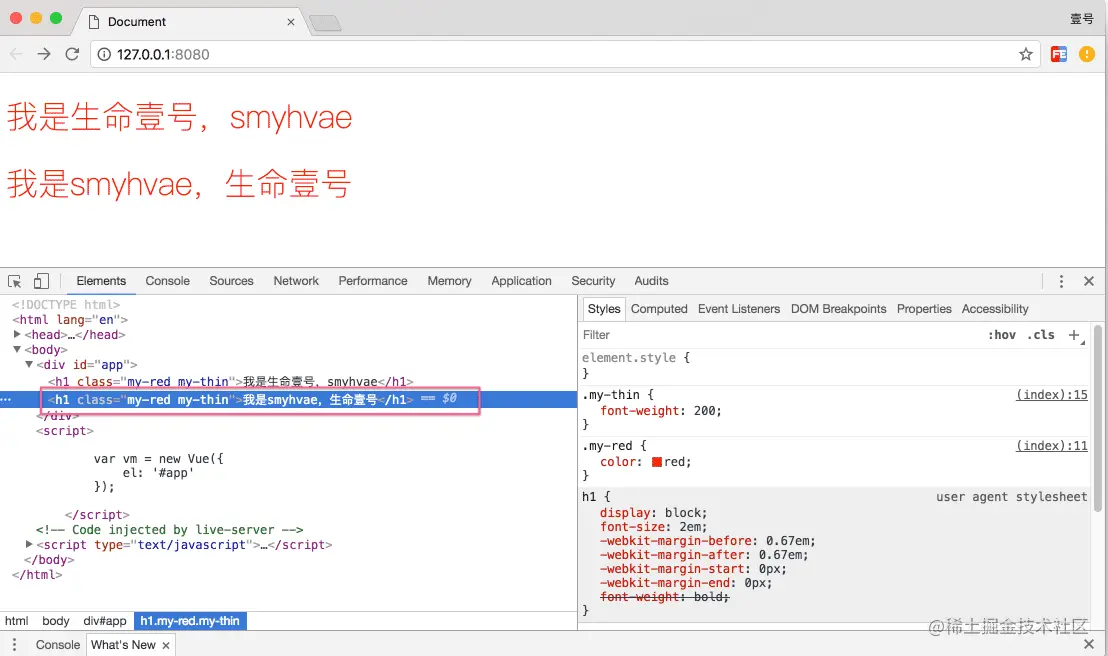Screen dimensions: 1108x656
Task: Click the live-server injected comment line
Action: (170, 529)
